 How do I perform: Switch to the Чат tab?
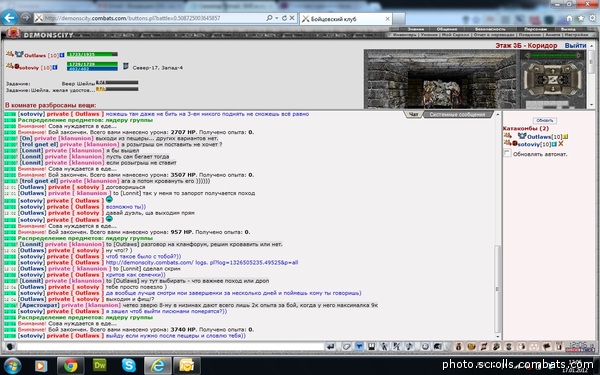click(x=414, y=114)
